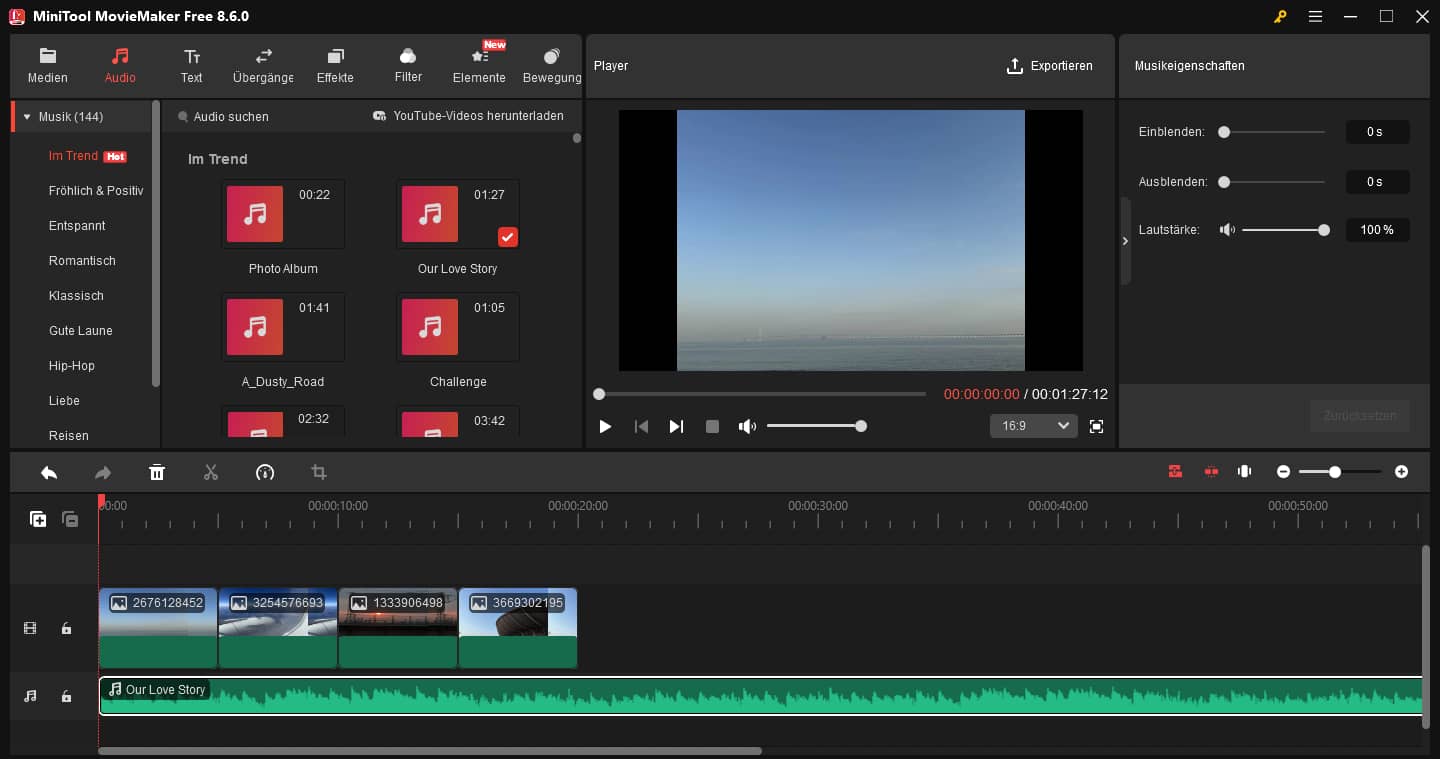
Task: Open the speed controller tool
Action: 265,471
